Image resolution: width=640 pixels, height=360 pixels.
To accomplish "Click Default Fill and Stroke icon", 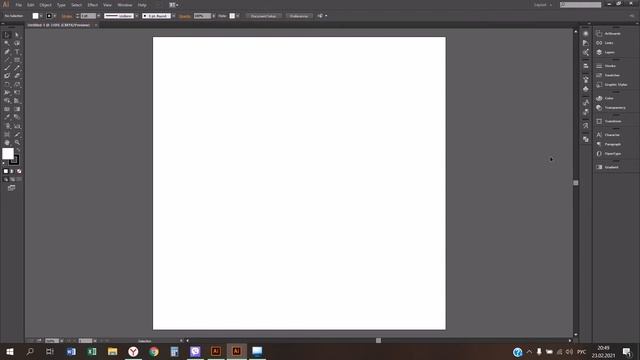I will [x=4, y=163].
